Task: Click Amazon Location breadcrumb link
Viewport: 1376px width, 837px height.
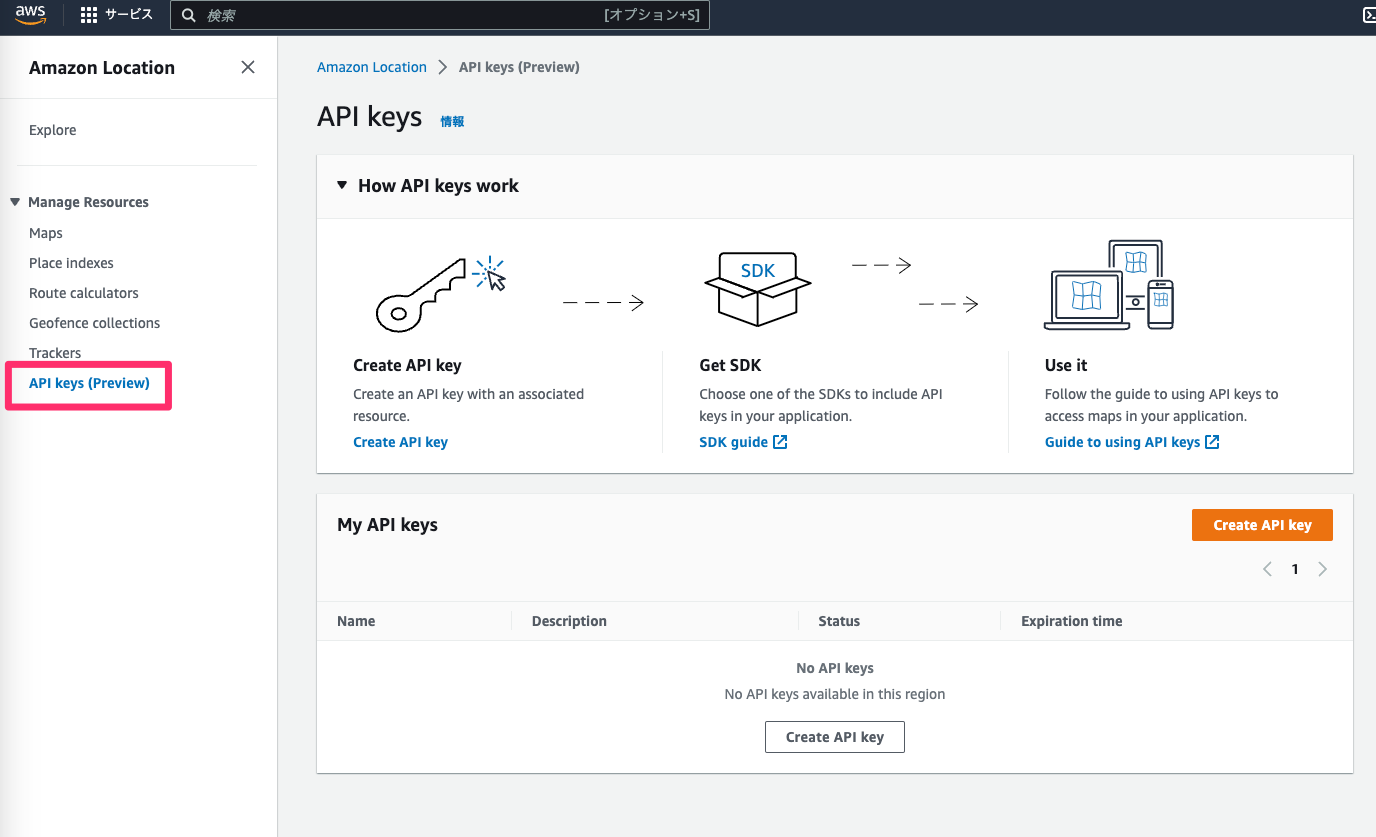Action: click(372, 67)
